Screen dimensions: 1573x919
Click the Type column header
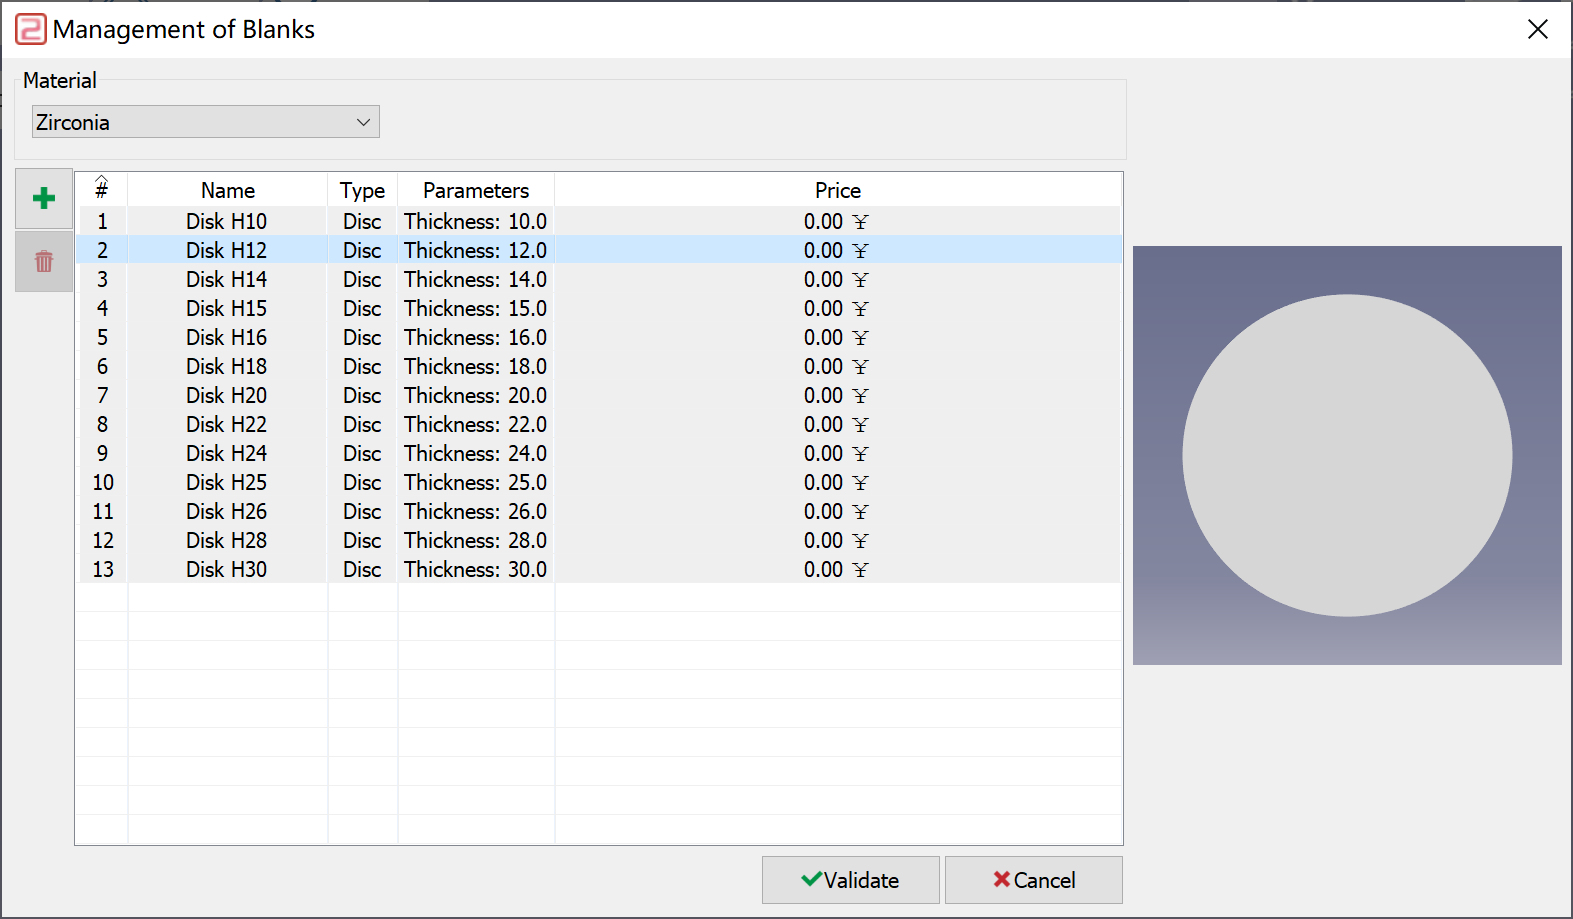[x=362, y=190]
